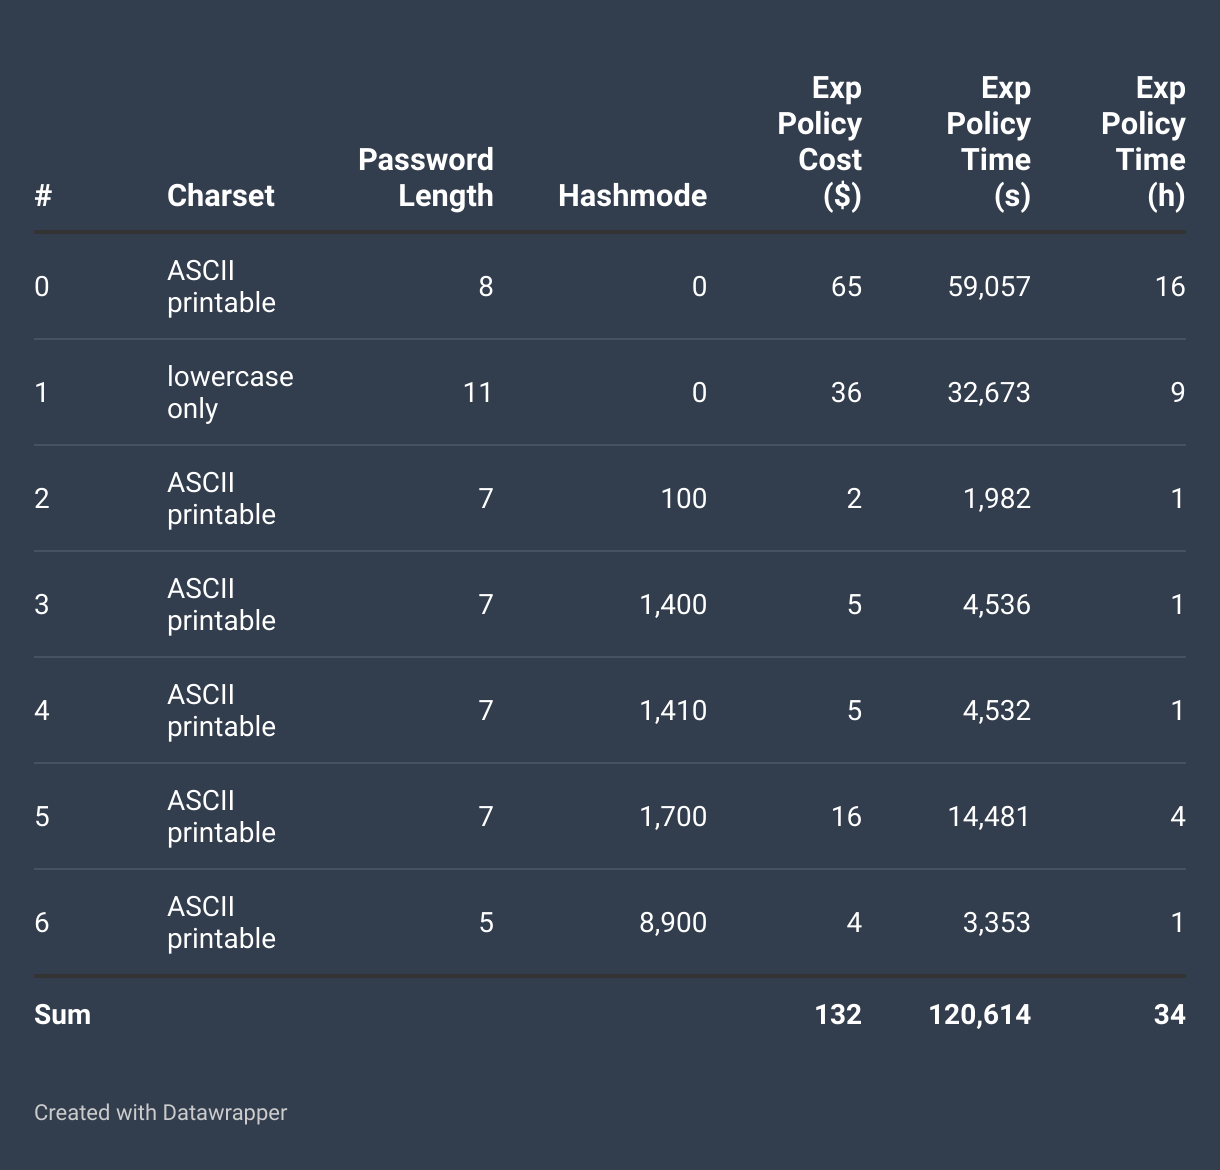Select the hashmode 1,700 cell
The width and height of the screenshot is (1220, 1170).
click(x=673, y=817)
